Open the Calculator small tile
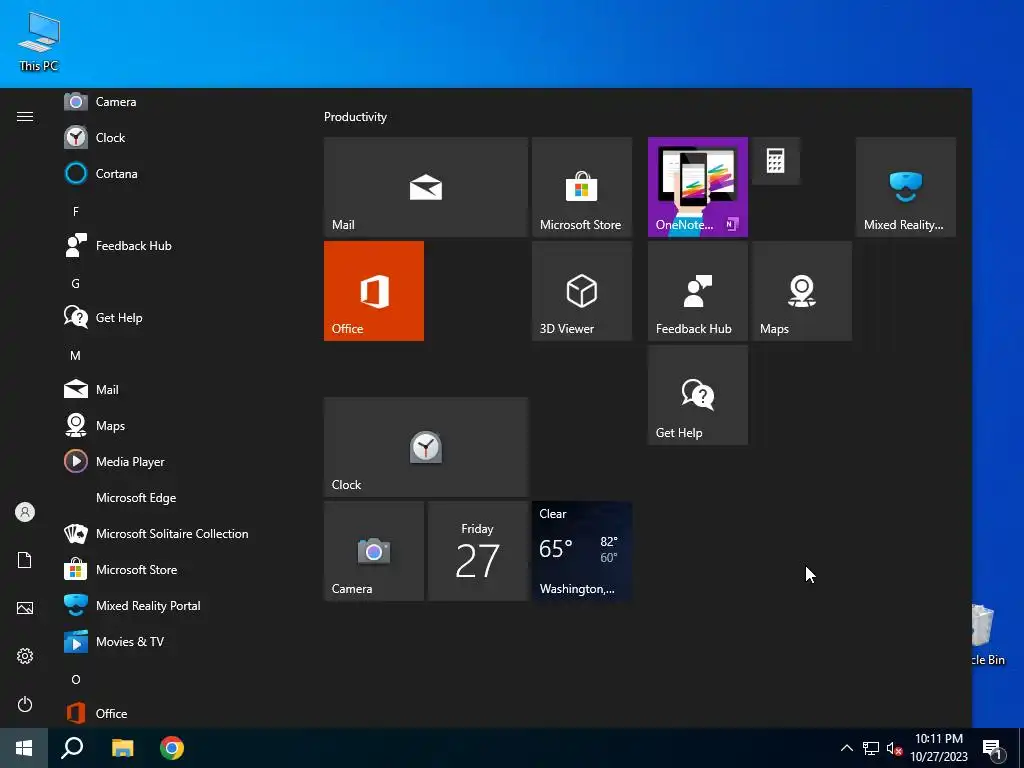 (x=775, y=161)
